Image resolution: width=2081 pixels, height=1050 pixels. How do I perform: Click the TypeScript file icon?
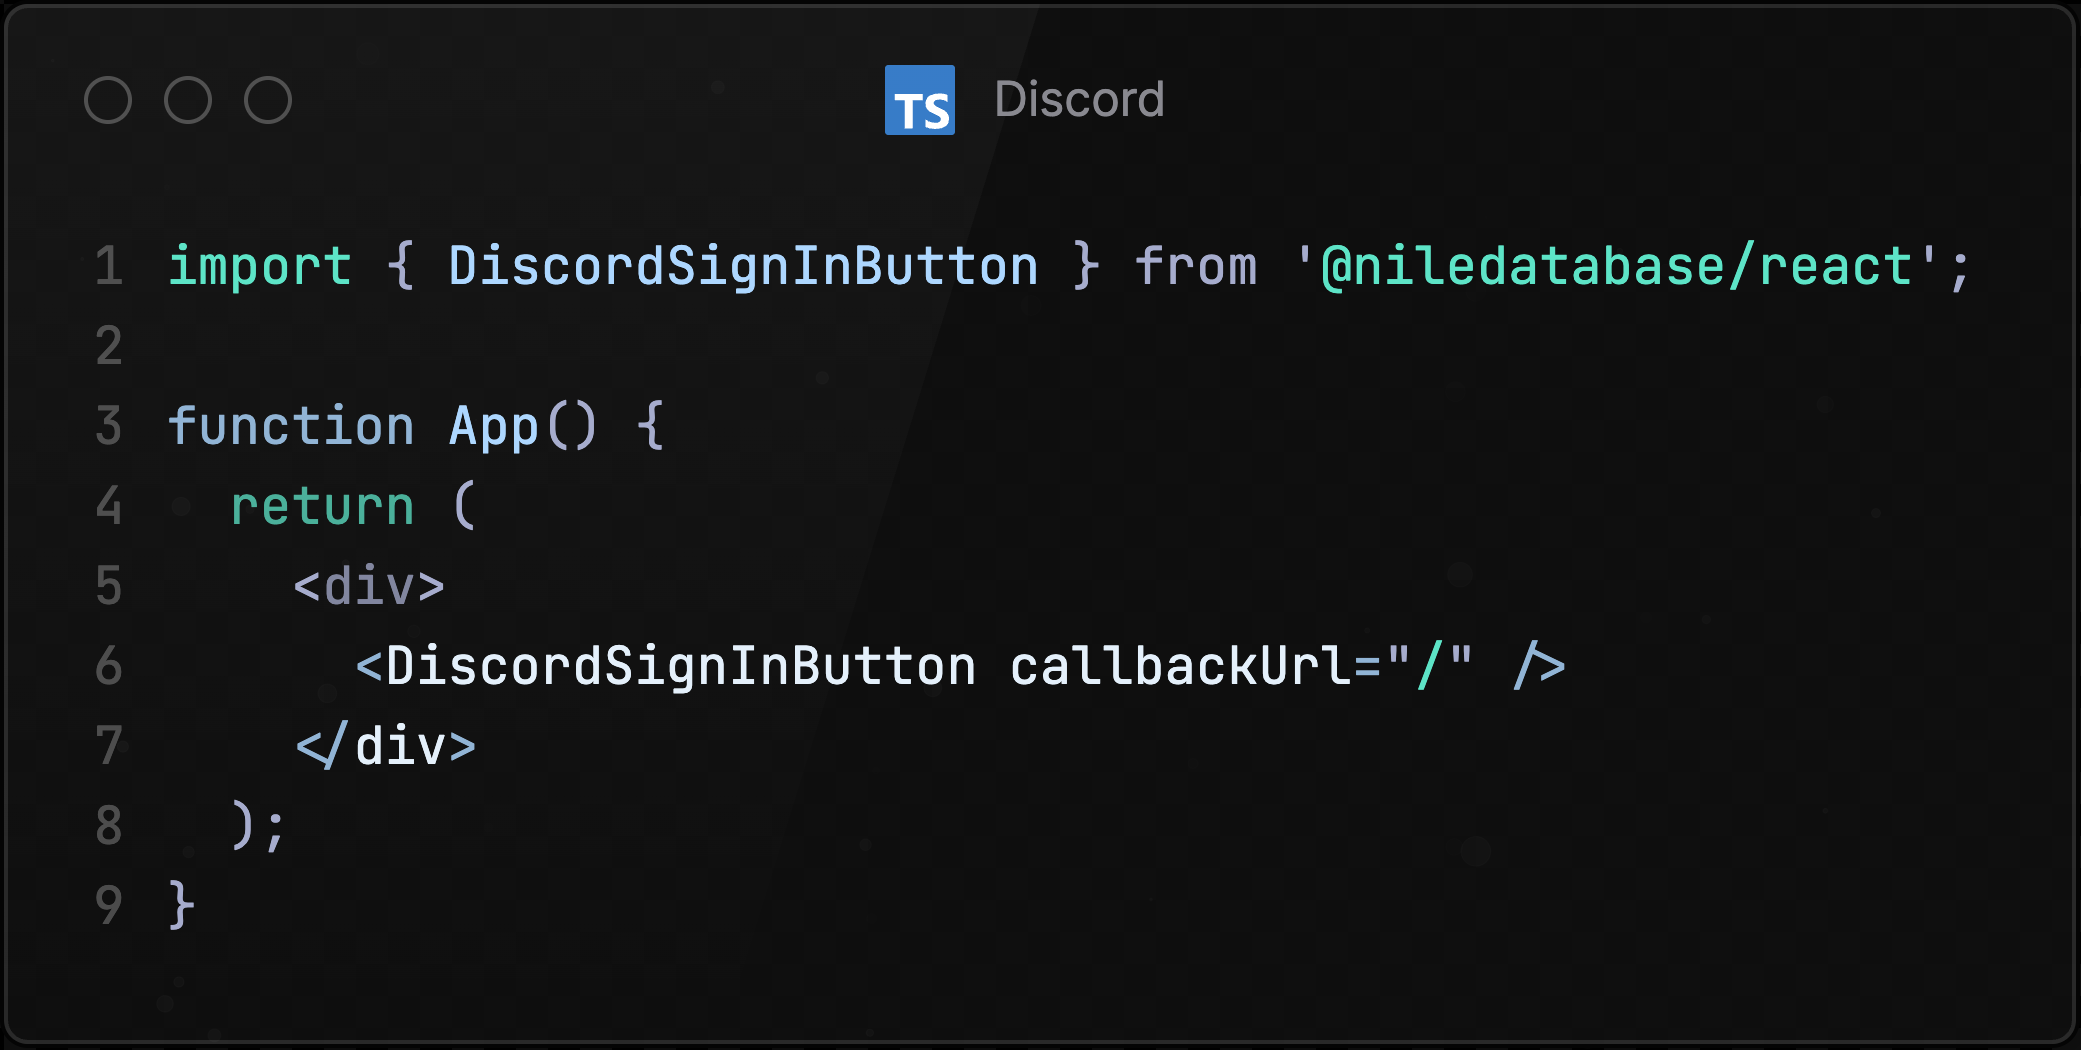point(919,100)
